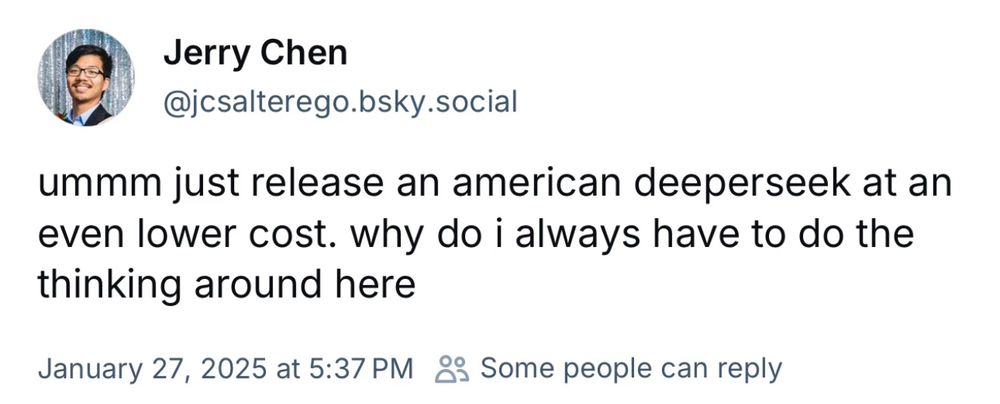Click the year "2025" in timestamp
1000x404 pixels.
coord(232,368)
